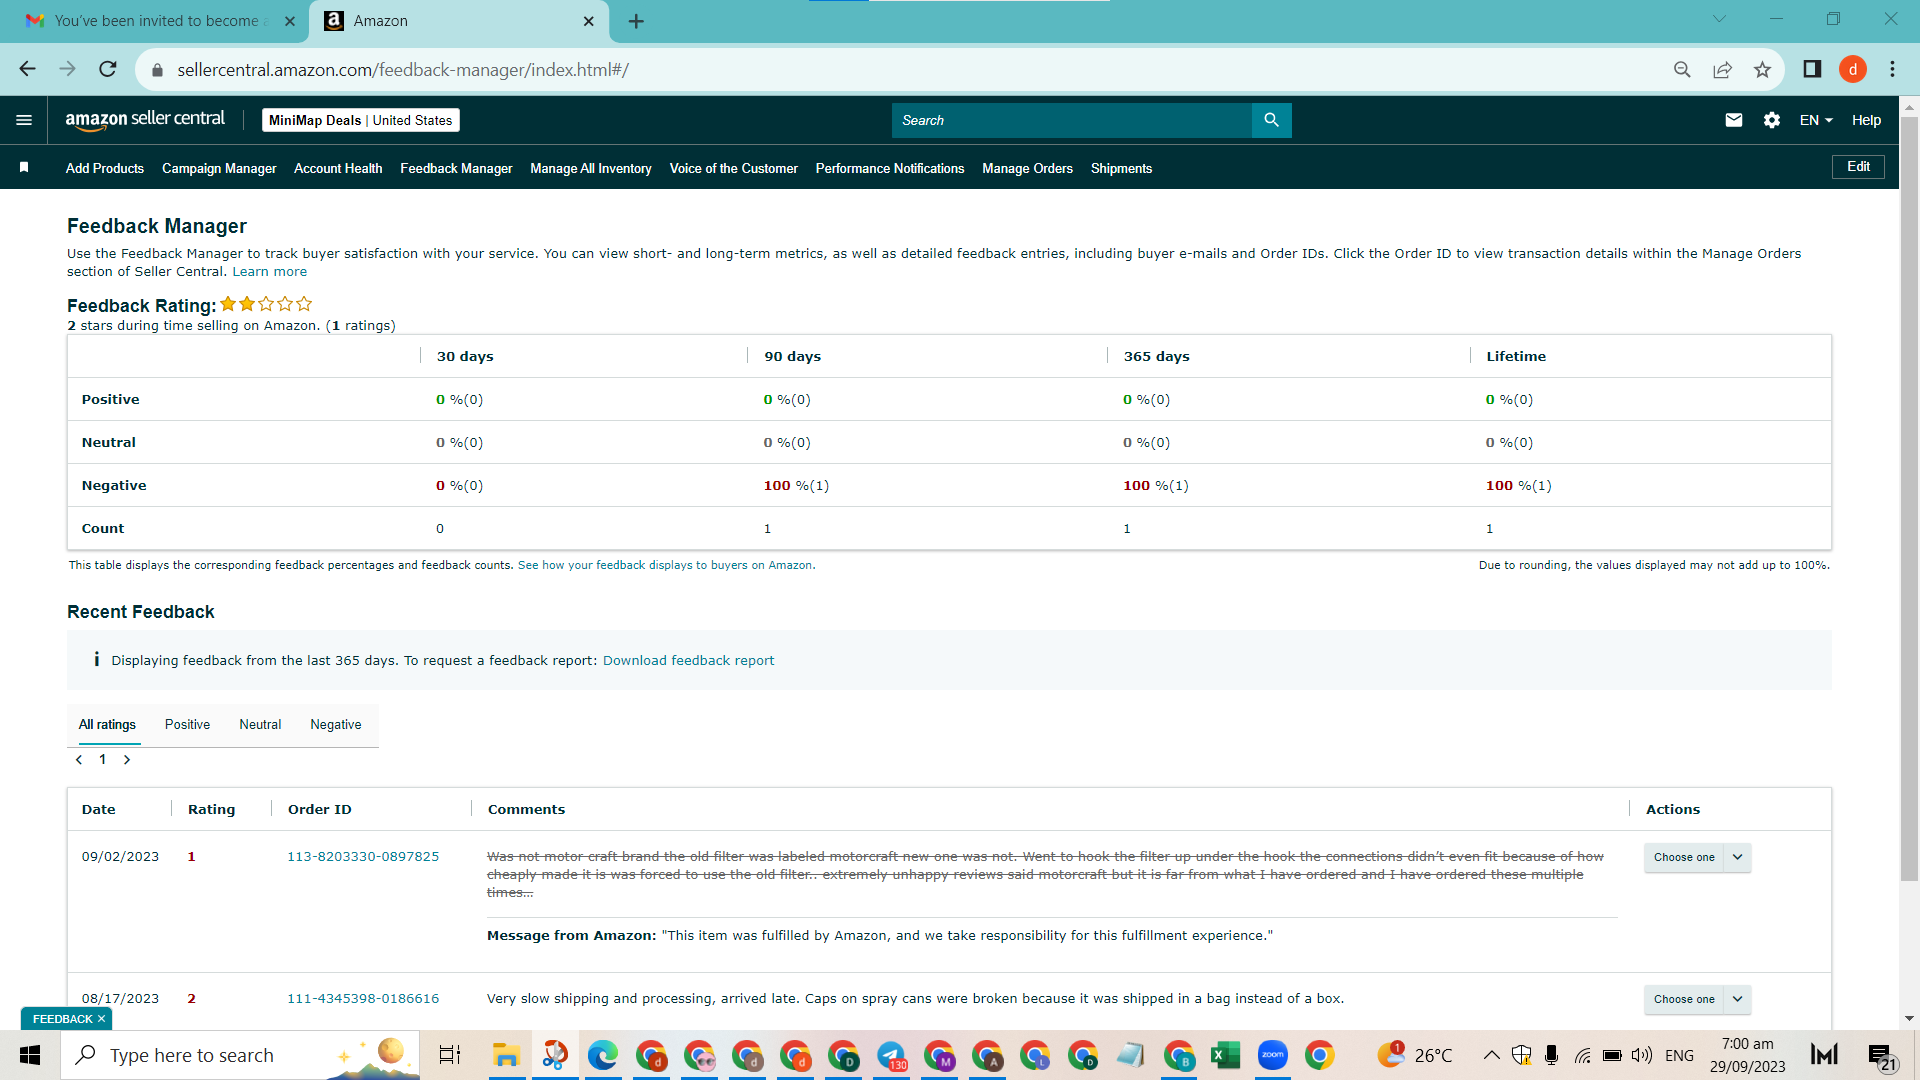Screen dimensions: 1920x1080
Task: Click the Amazon Seller Central logo
Action: (145, 119)
